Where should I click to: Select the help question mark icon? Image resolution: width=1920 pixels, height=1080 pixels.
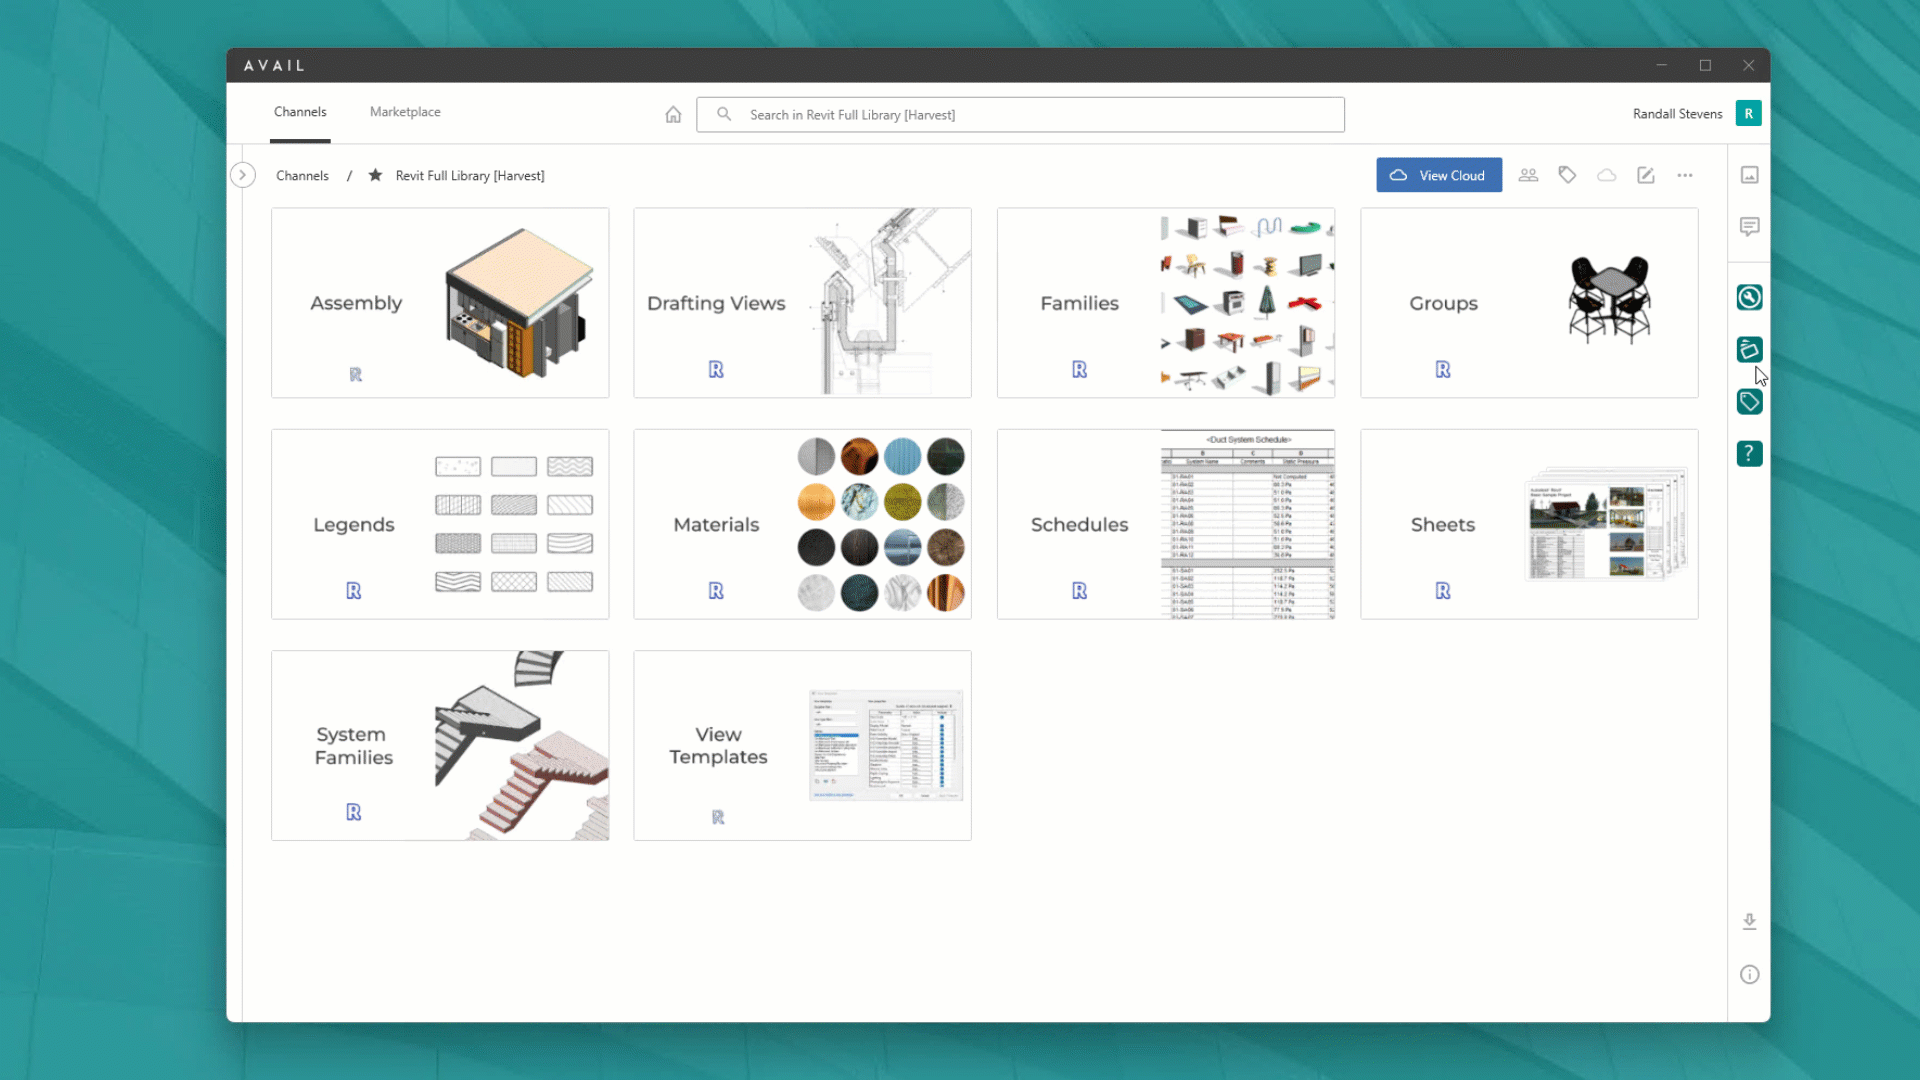tap(1749, 454)
